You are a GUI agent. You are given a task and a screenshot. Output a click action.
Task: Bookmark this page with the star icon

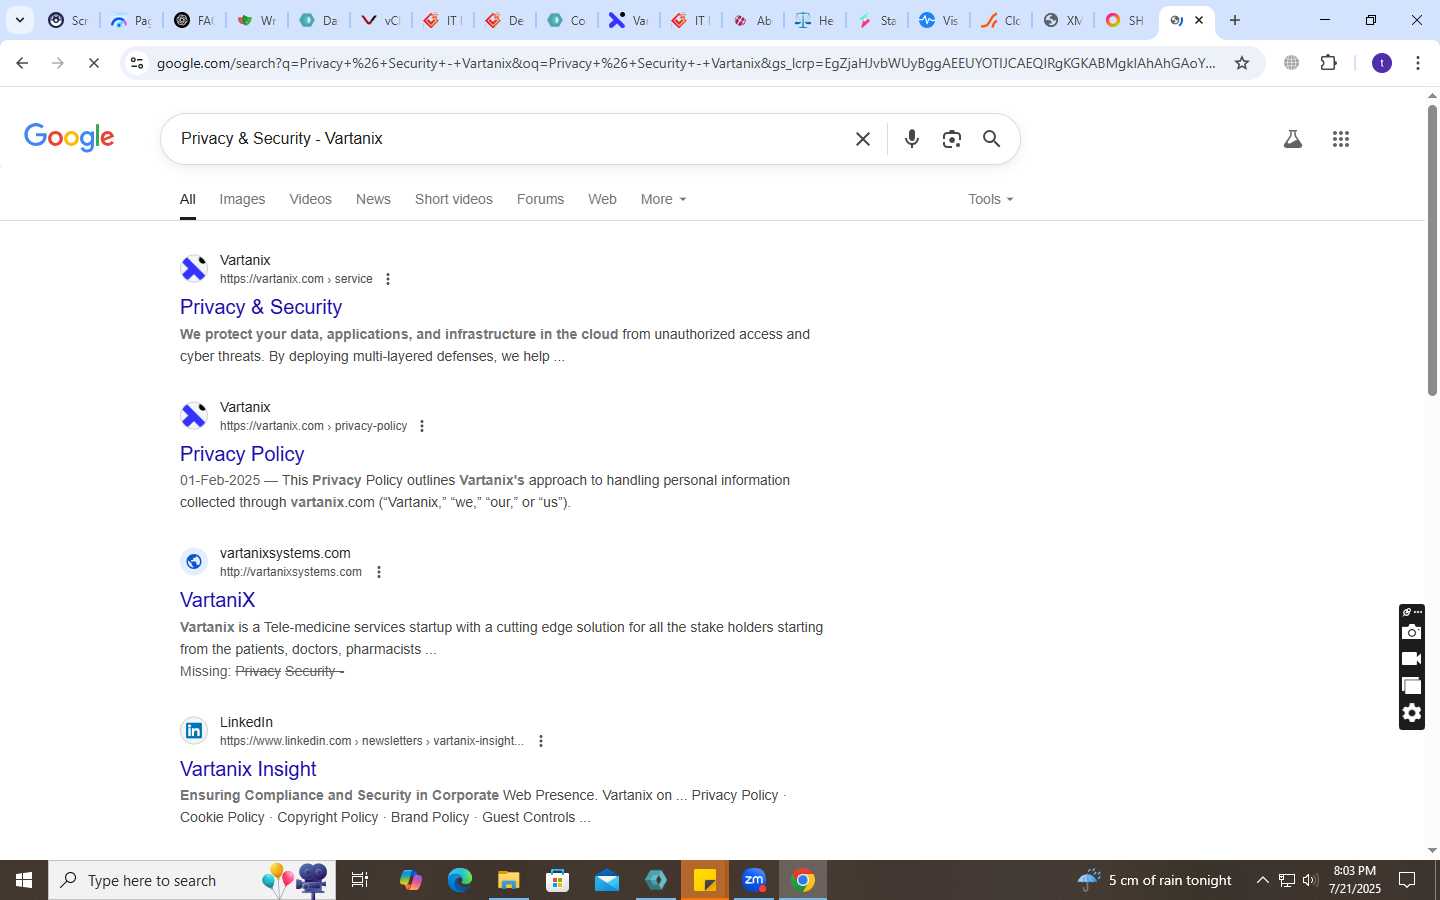coord(1242,63)
